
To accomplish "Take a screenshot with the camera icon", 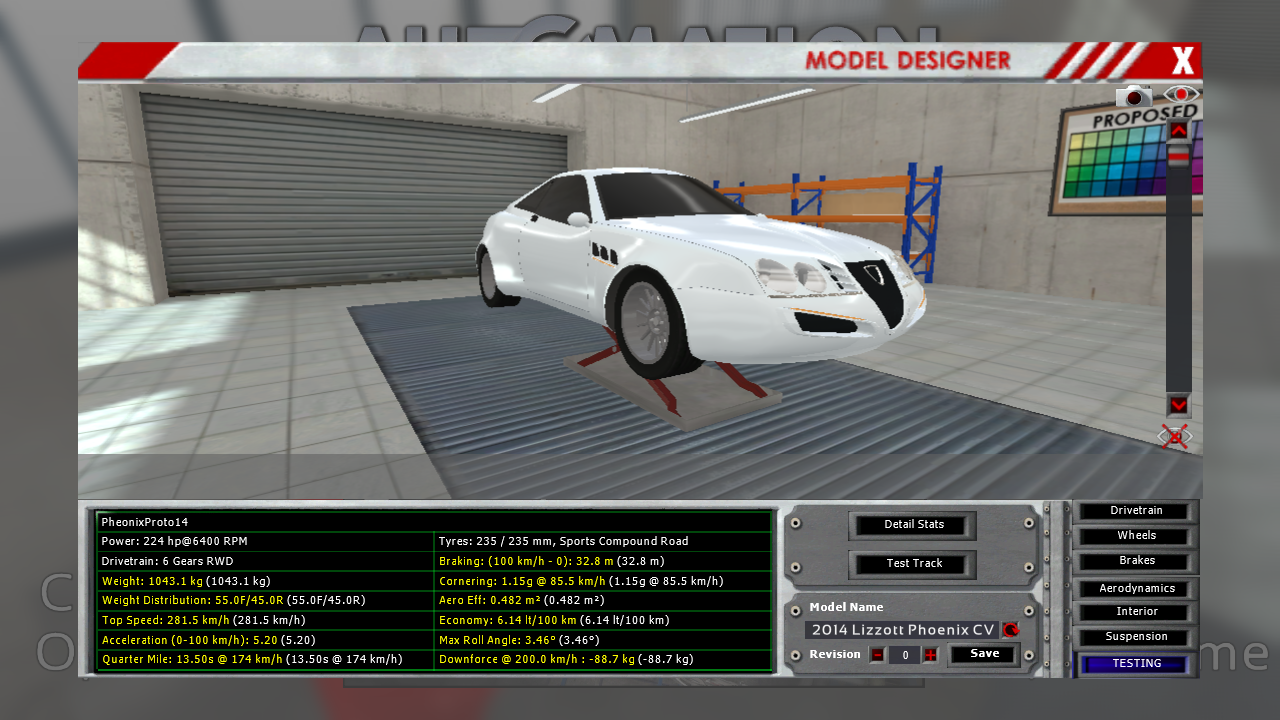I will pos(1134,96).
